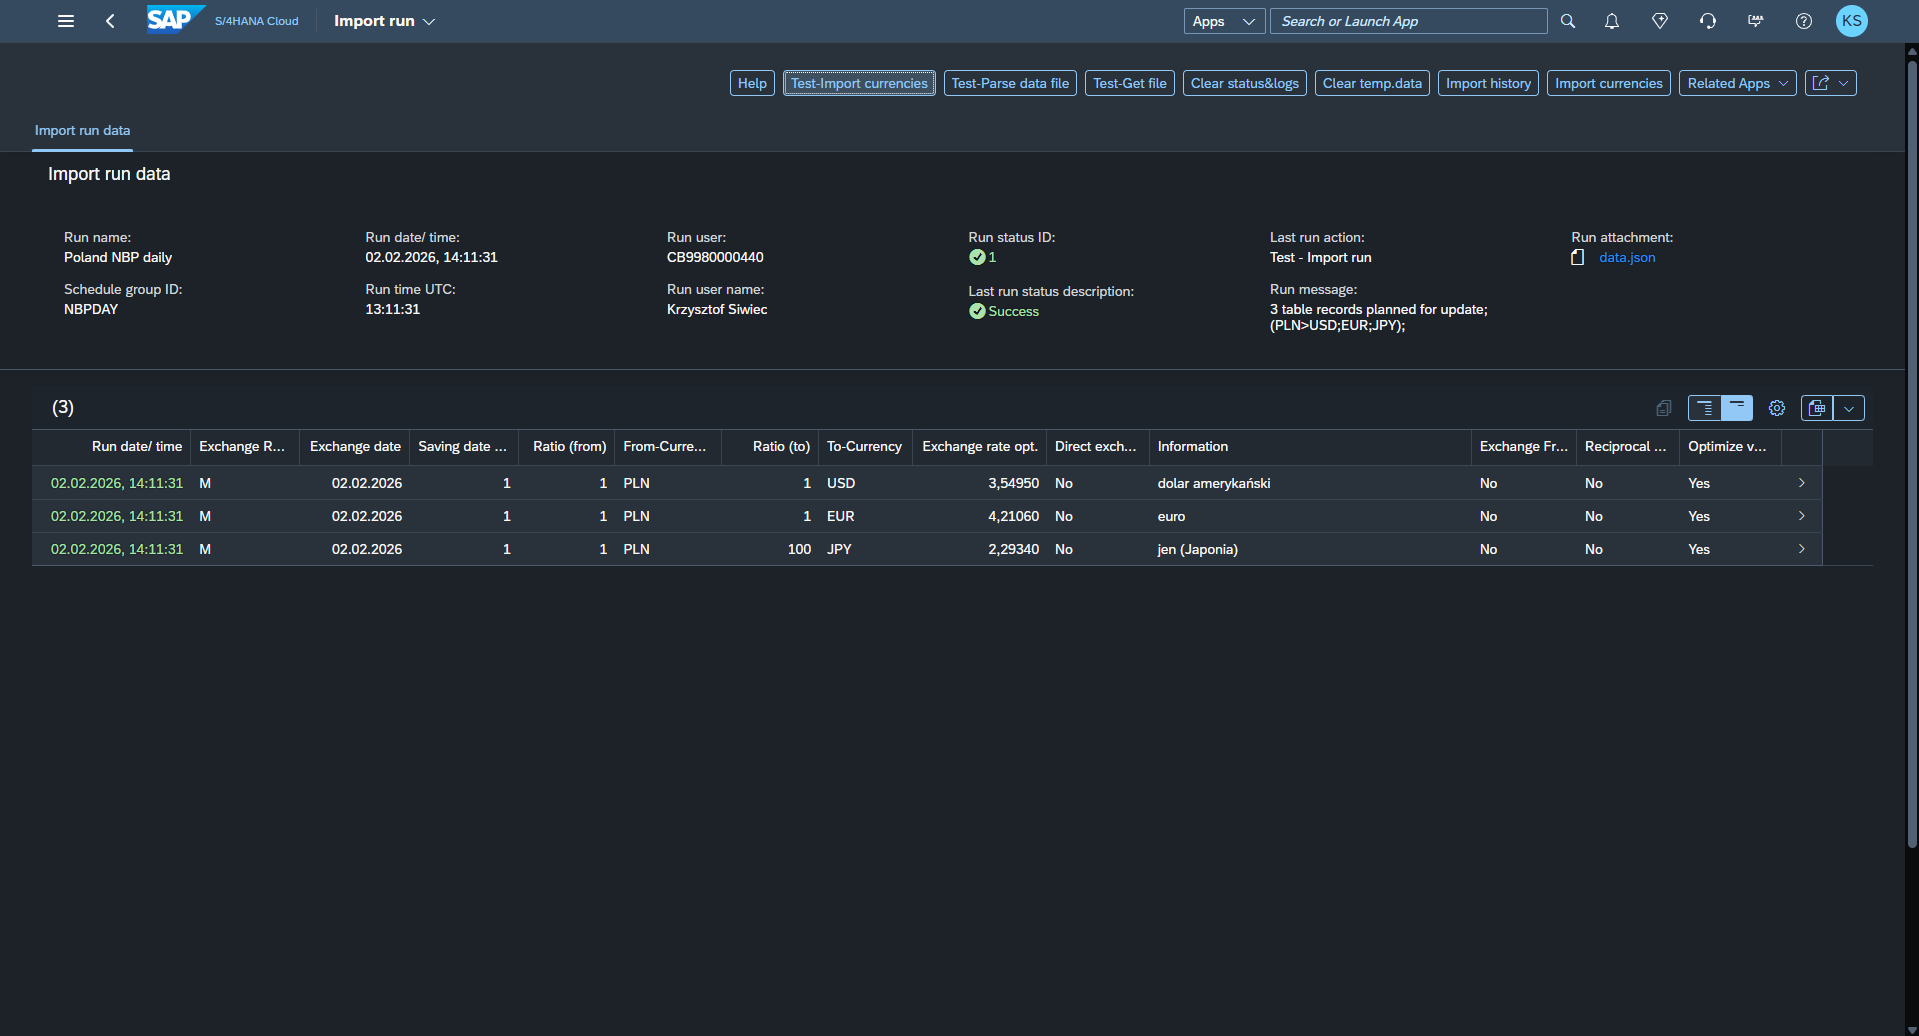
Task: Expand the Related Apps menu
Action: 1737,83
